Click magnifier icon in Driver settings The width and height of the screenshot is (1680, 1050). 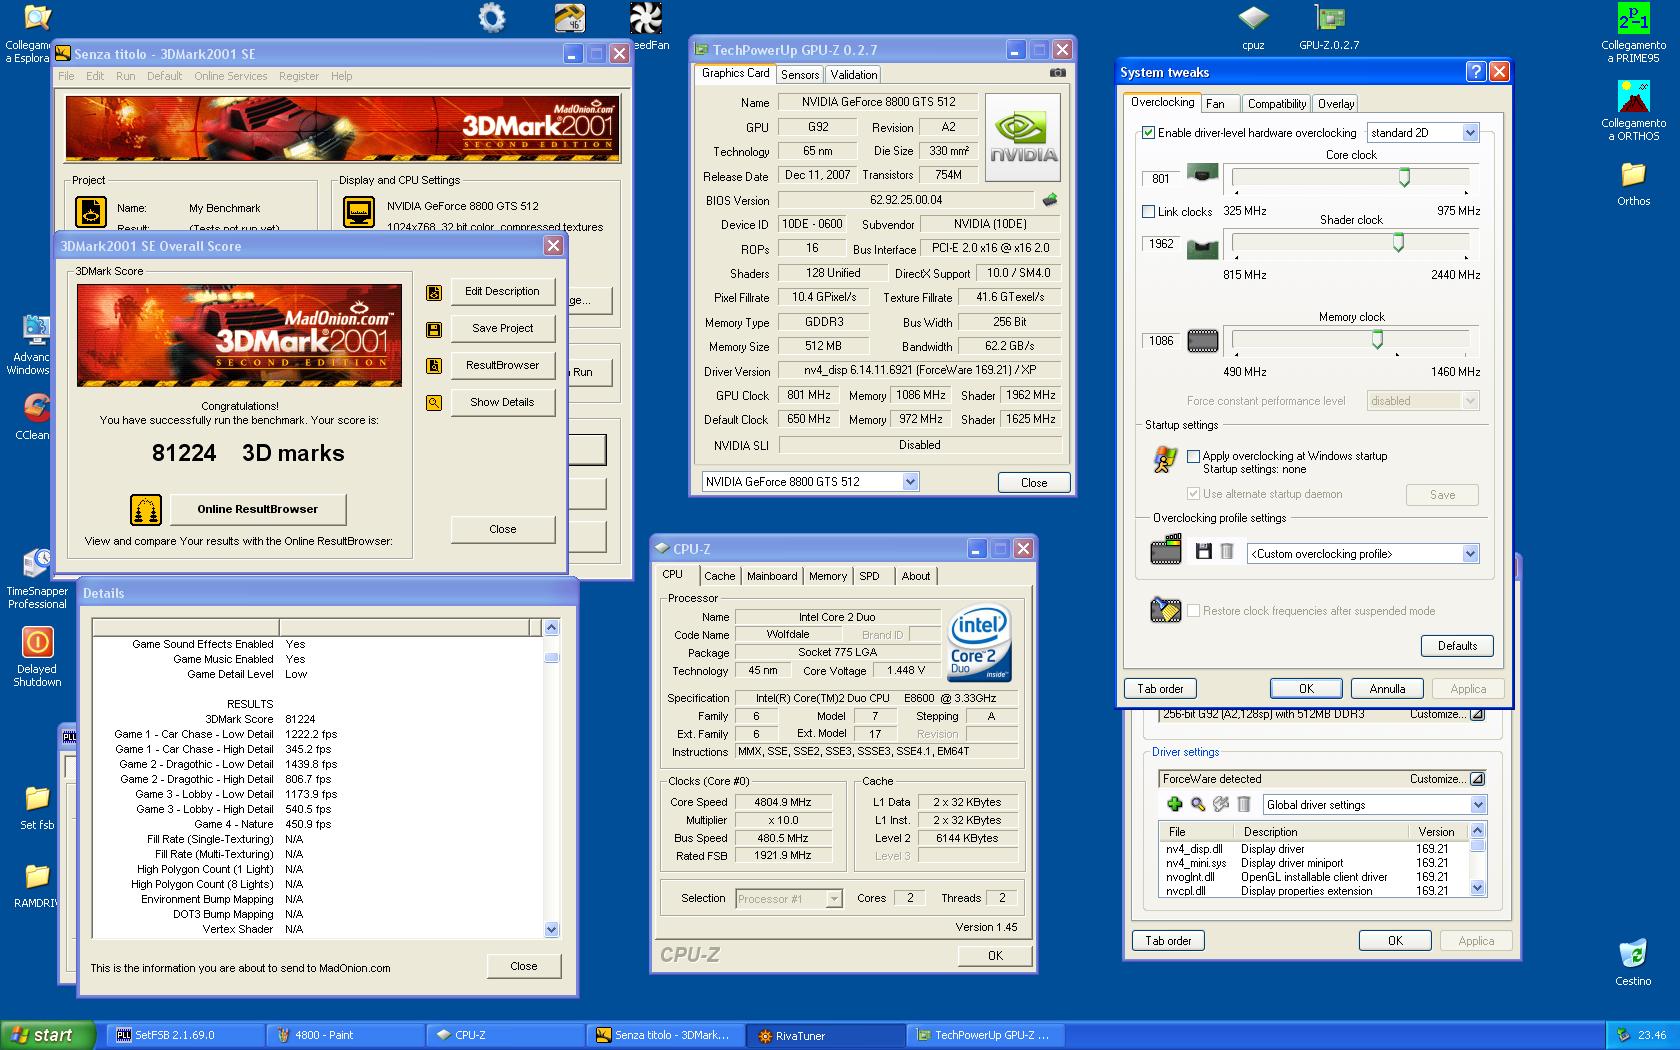pyautogui.click(x=1198, y=804)
